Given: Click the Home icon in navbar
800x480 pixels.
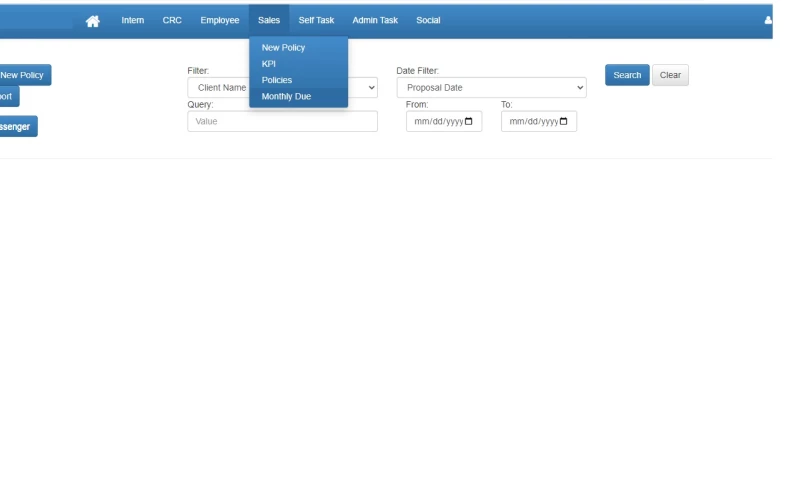Looking at the screenshot, I should 94,21.
